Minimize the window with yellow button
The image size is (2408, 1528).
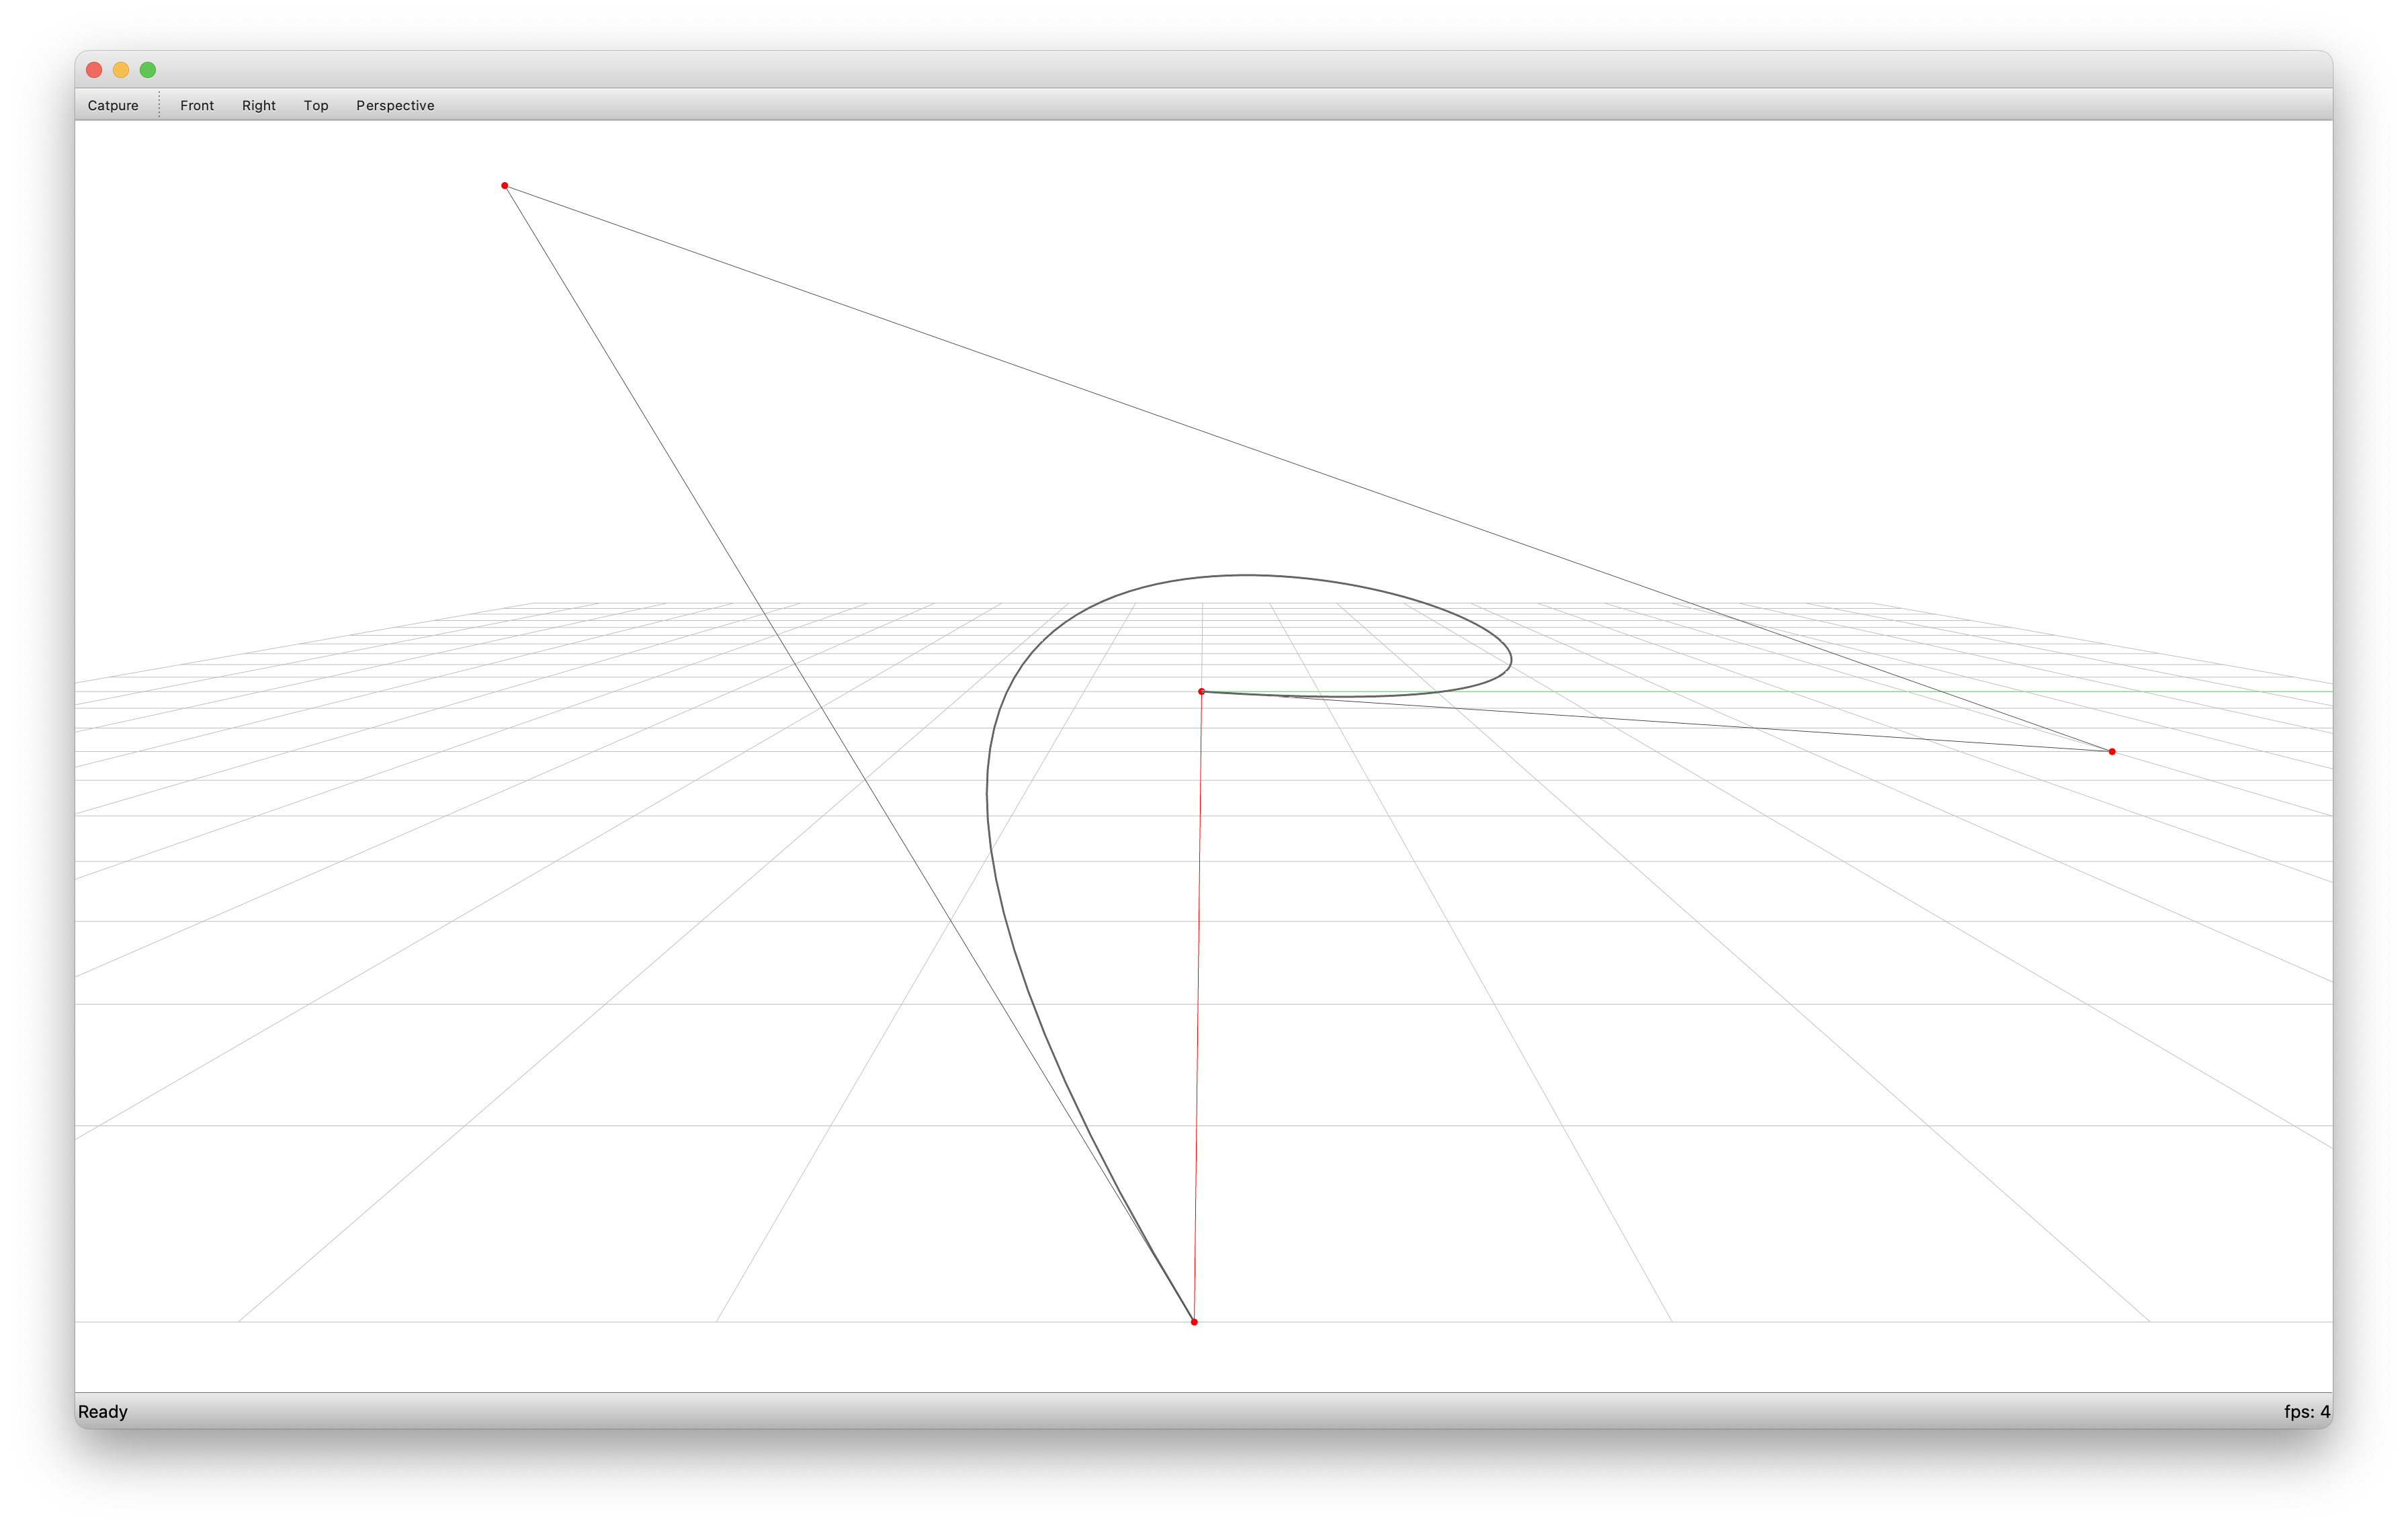point(121,70)
